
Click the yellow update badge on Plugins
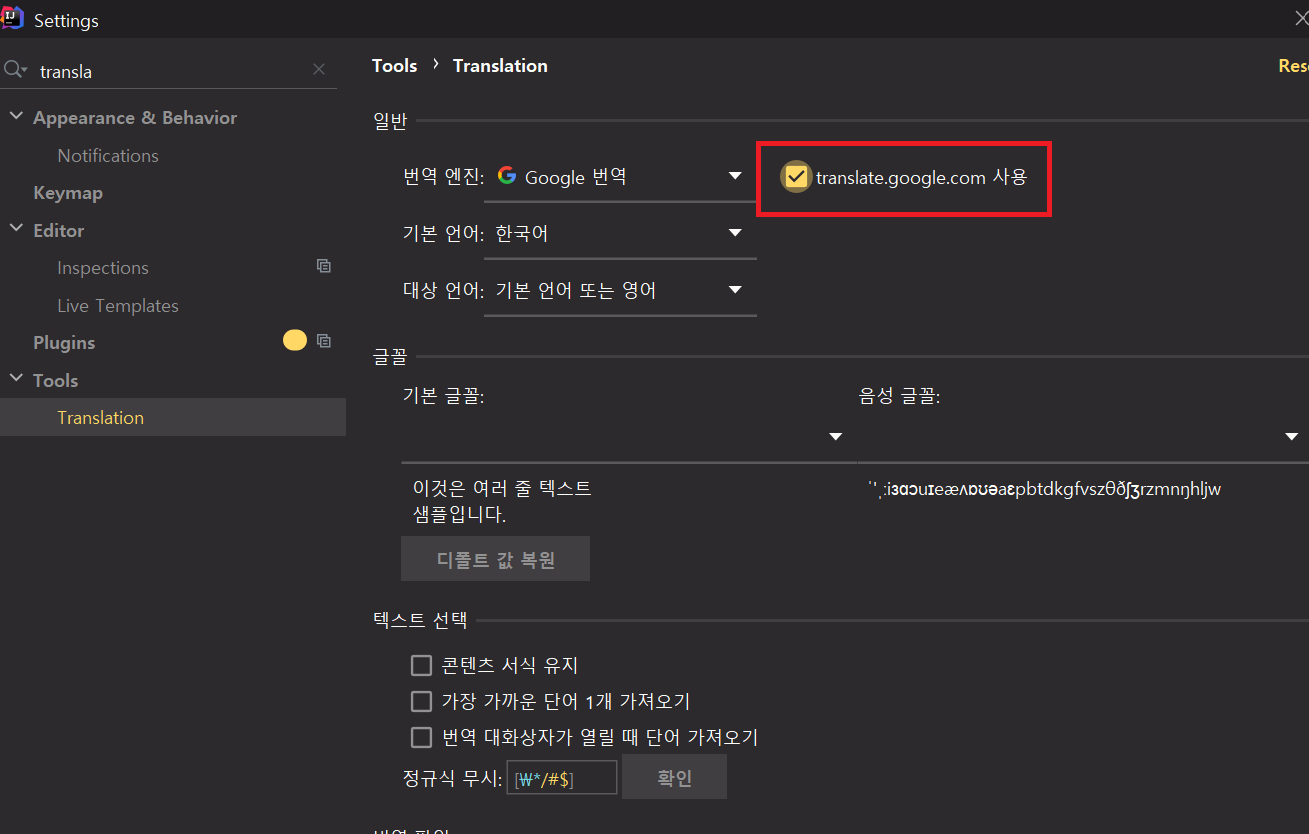[x=295, y=341]
